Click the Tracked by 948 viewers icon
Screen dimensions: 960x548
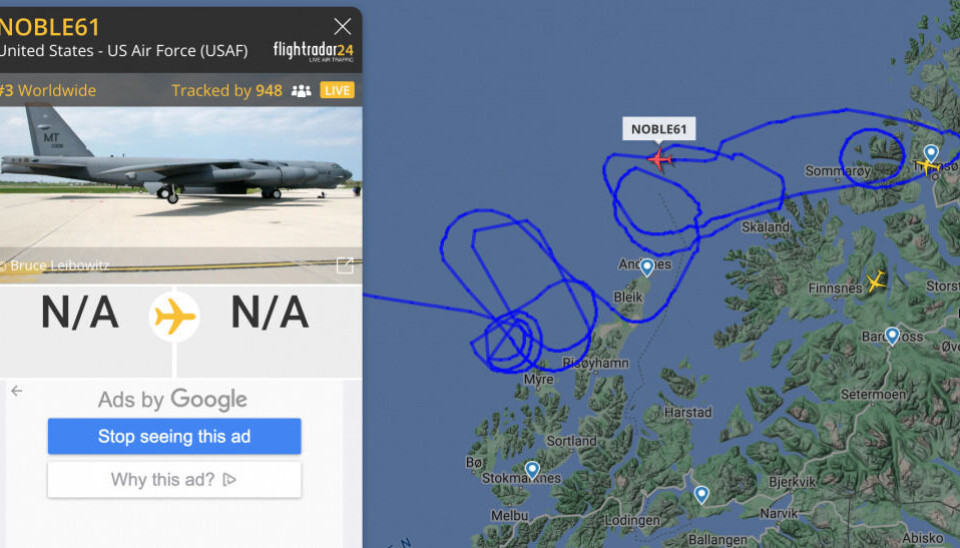pyautogui.click(x=301, y=91)
